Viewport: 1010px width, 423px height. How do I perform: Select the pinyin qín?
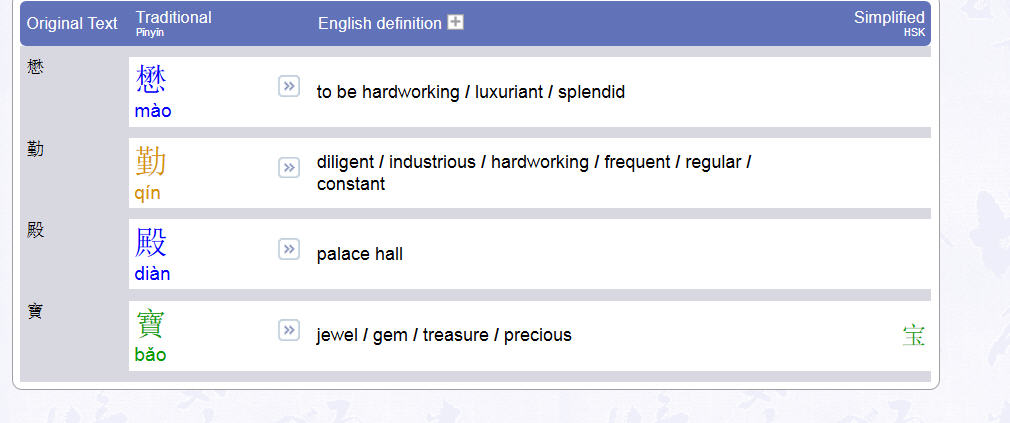coord(148,193)
